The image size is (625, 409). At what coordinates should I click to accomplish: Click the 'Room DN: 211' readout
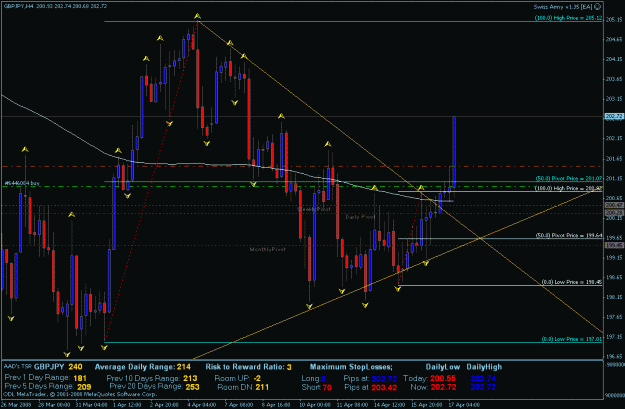tap(243, 387)
